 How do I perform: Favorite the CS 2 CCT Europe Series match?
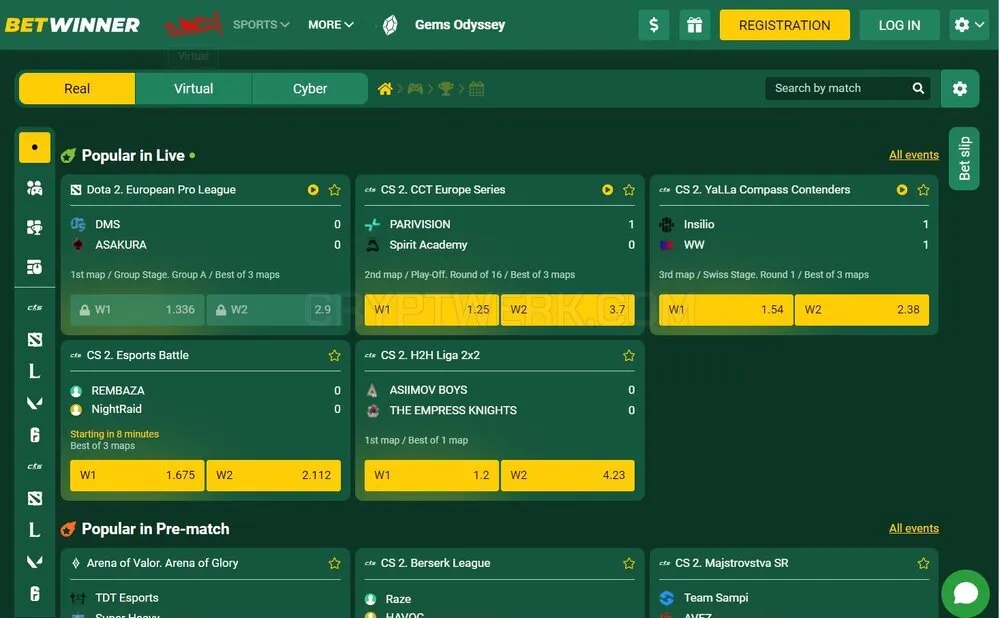pyautogui.click(x=629, y=189)
